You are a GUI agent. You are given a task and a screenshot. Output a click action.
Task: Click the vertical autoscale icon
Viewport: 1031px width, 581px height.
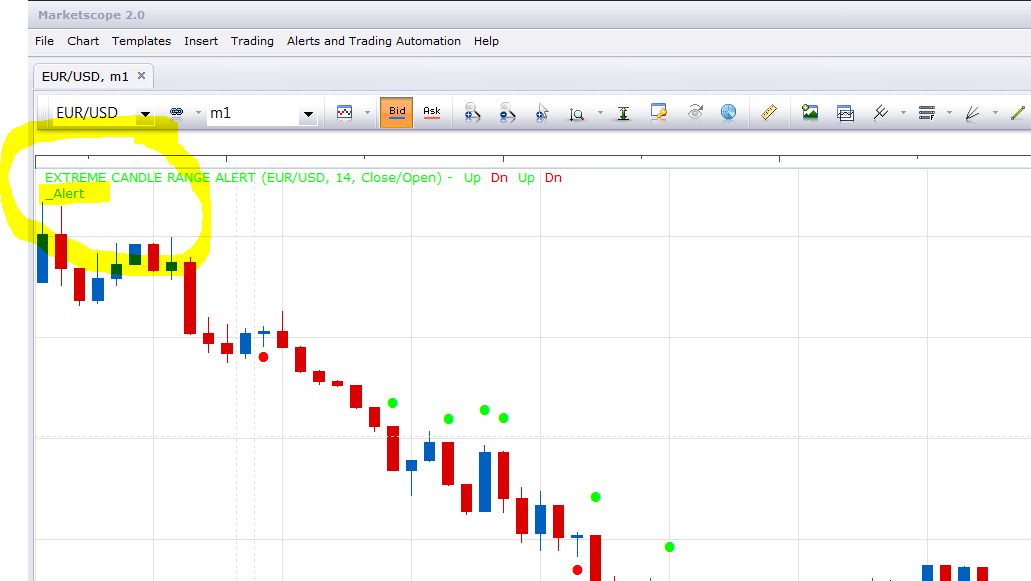[623, 113]
